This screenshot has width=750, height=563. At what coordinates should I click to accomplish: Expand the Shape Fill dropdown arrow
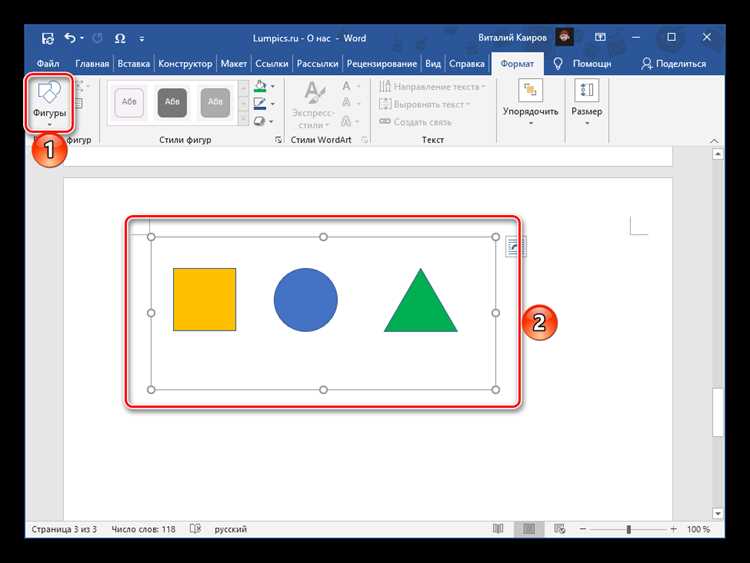(x=273, y=87)
